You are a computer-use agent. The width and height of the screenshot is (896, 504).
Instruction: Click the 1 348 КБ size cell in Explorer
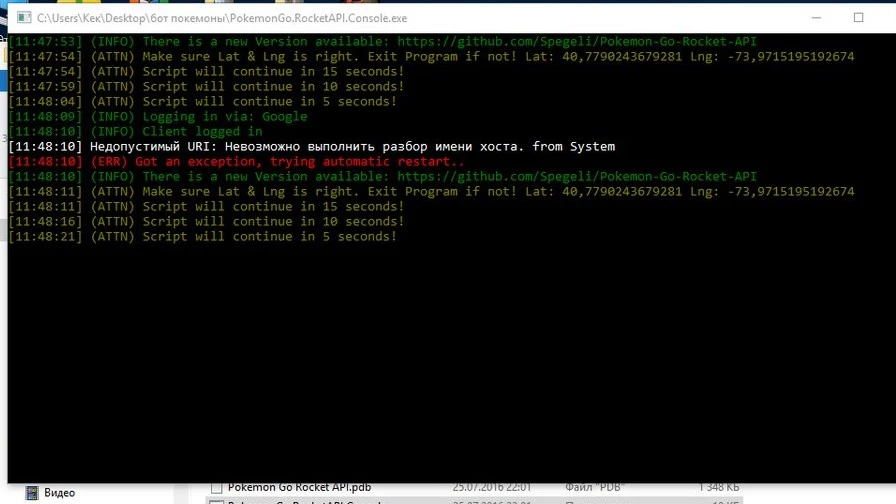[718, 487]
